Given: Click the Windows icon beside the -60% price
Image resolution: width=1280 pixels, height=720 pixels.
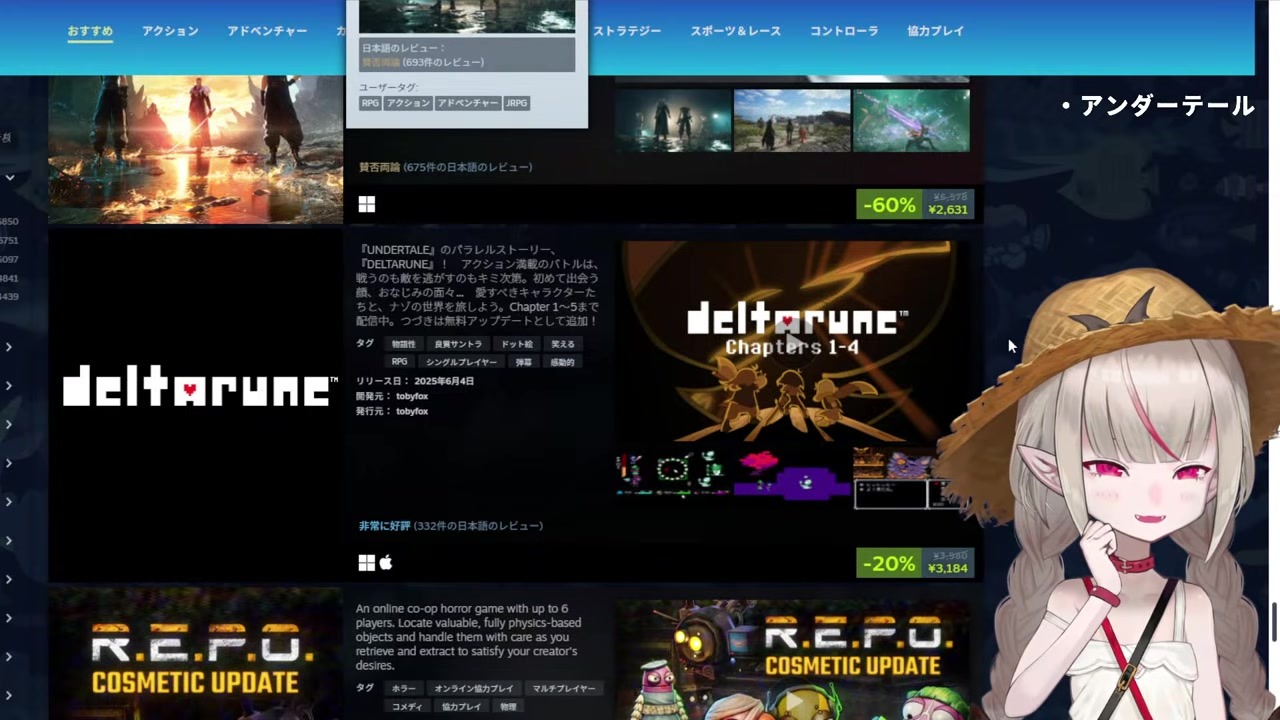Looking at the screenshot, I should 366,204.
